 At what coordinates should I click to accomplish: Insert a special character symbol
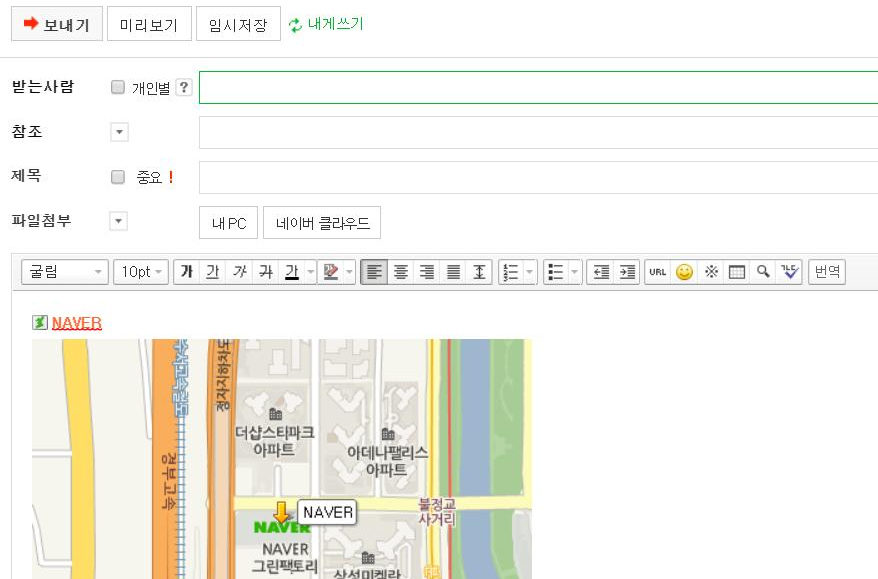[x=711, y=272]
